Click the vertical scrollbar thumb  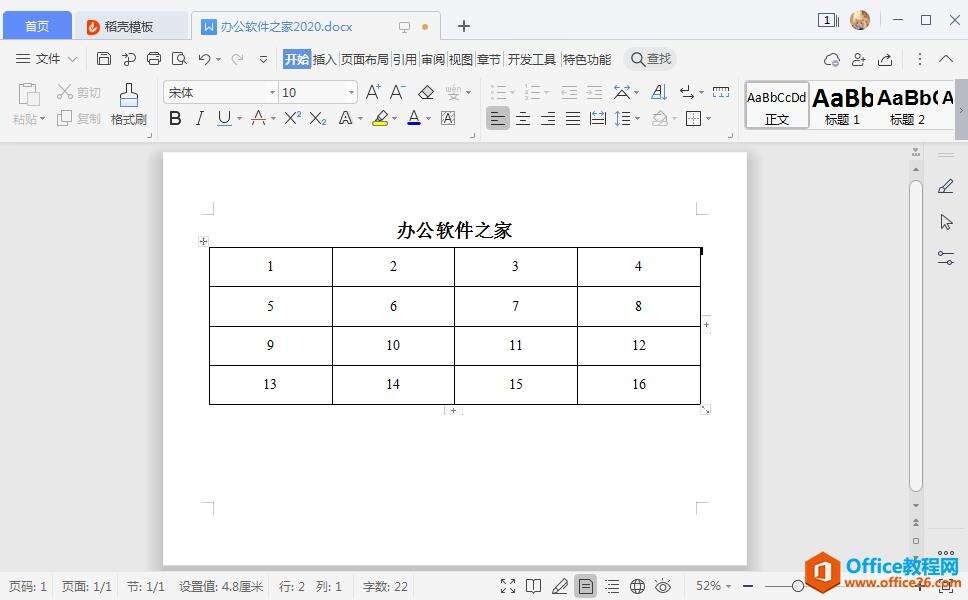point(916,335)
